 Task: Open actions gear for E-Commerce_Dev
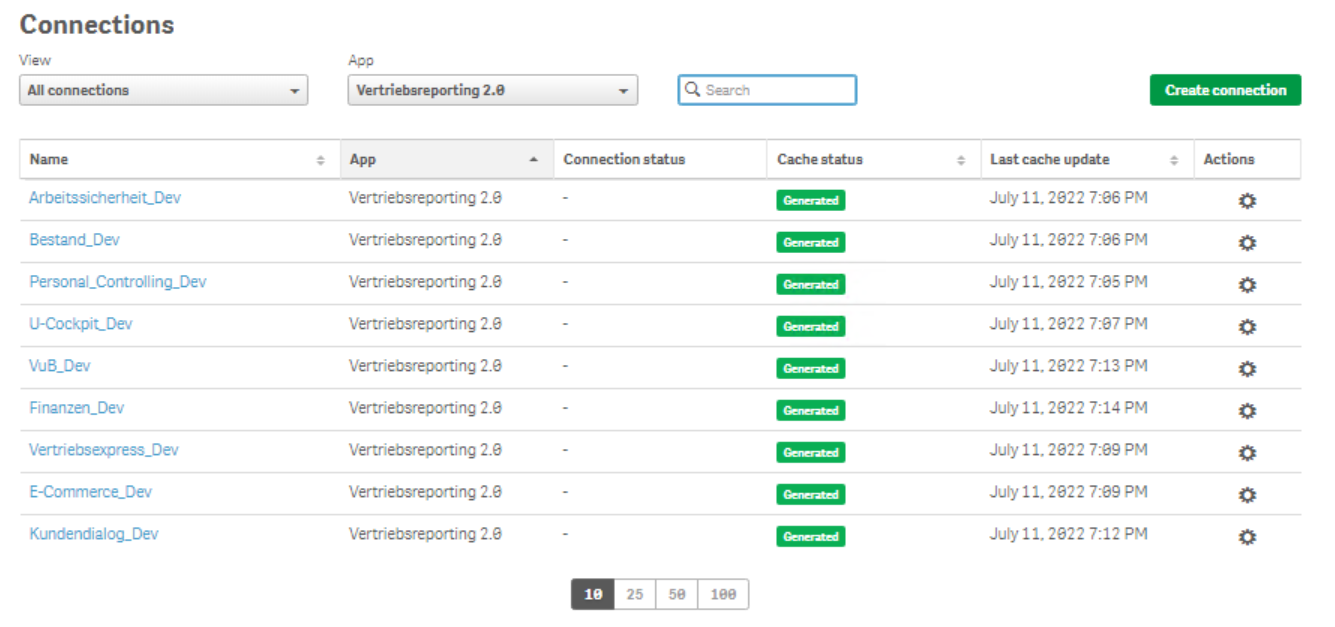(1247, 495)
